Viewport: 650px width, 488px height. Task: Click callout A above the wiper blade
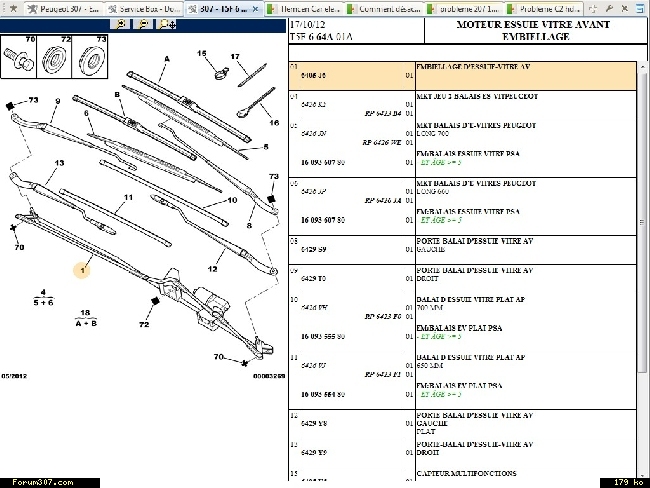[x=167, y=58]
